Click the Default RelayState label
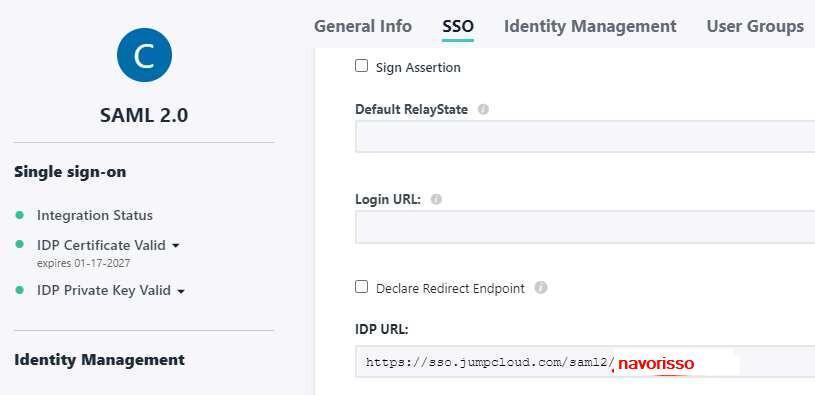Screen dimensions: 815x395 [412, 110]
